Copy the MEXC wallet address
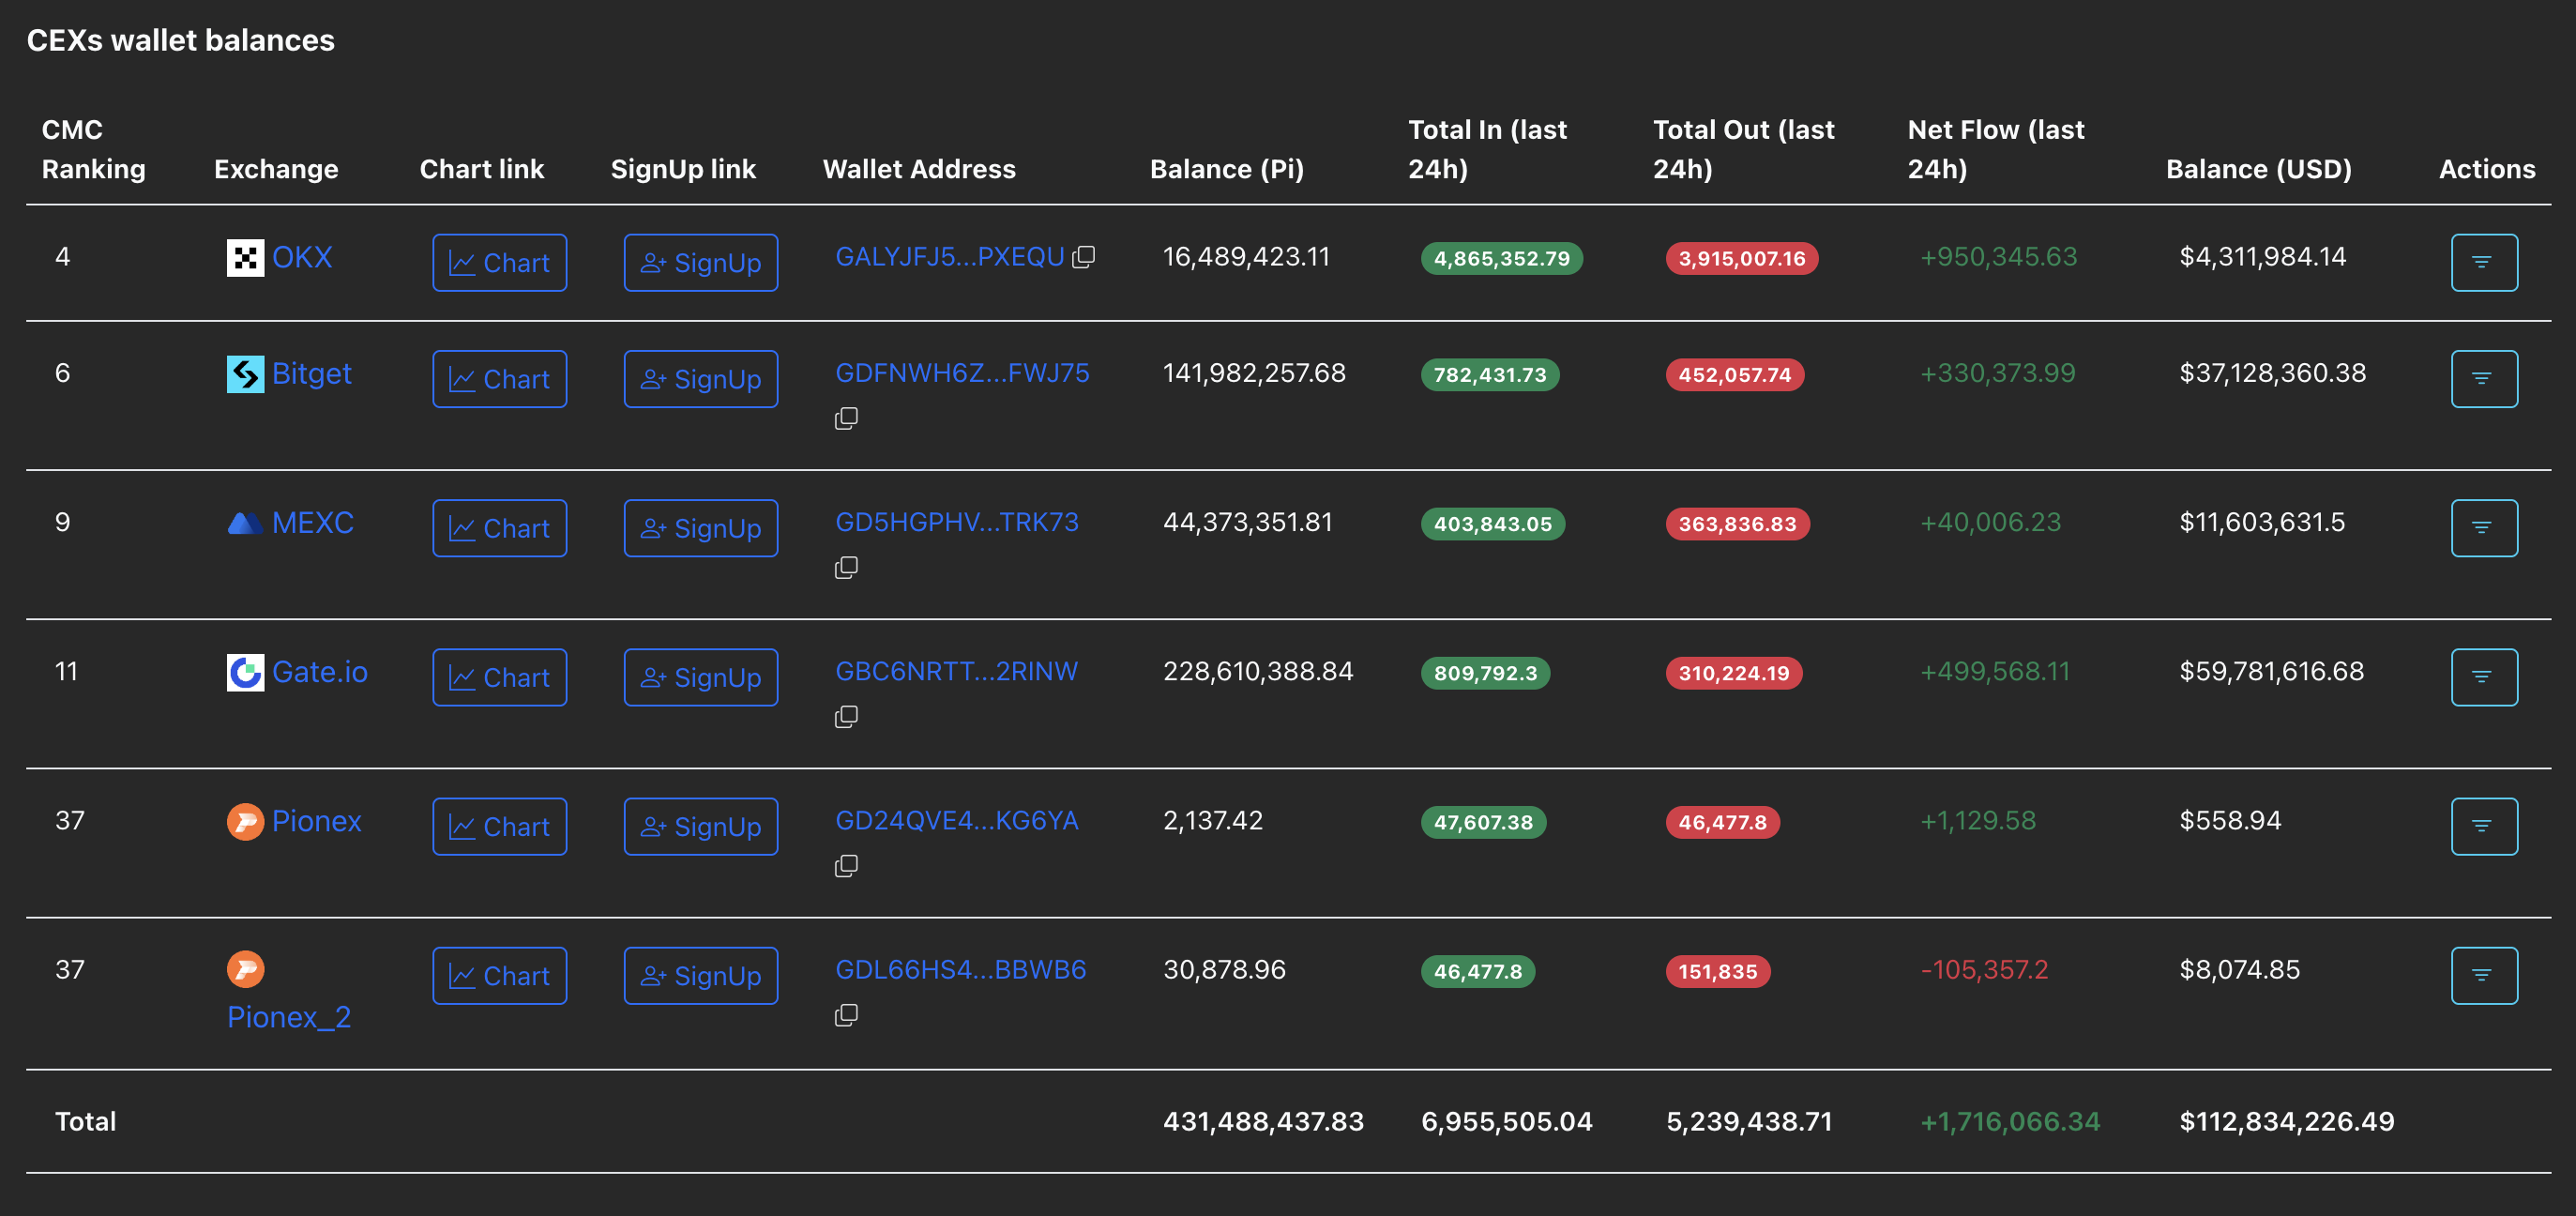 tap(846, 566)
